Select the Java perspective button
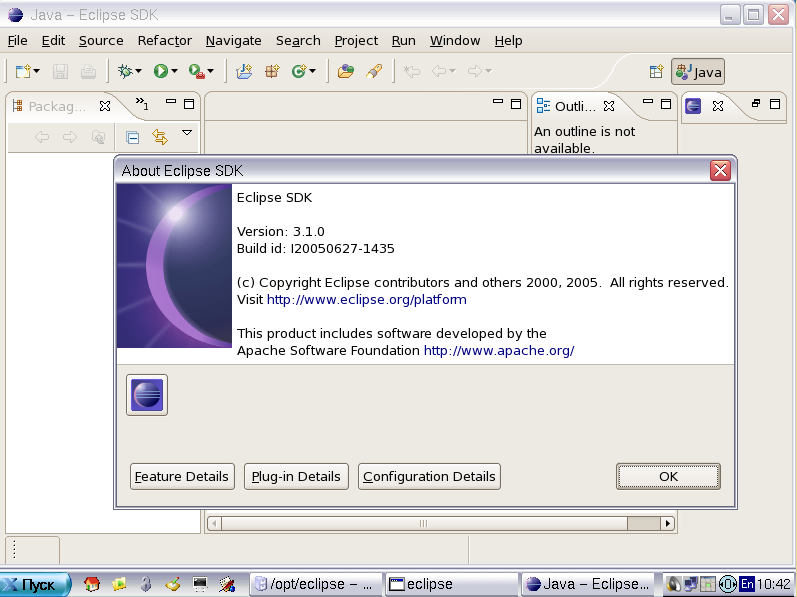 [x=698, y=72]
